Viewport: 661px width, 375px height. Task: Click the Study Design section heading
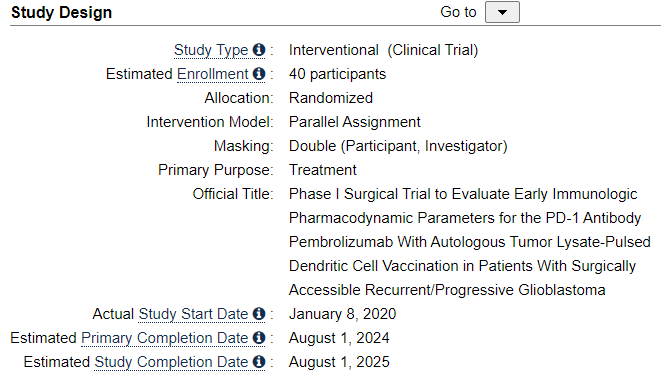click(62, 13)
